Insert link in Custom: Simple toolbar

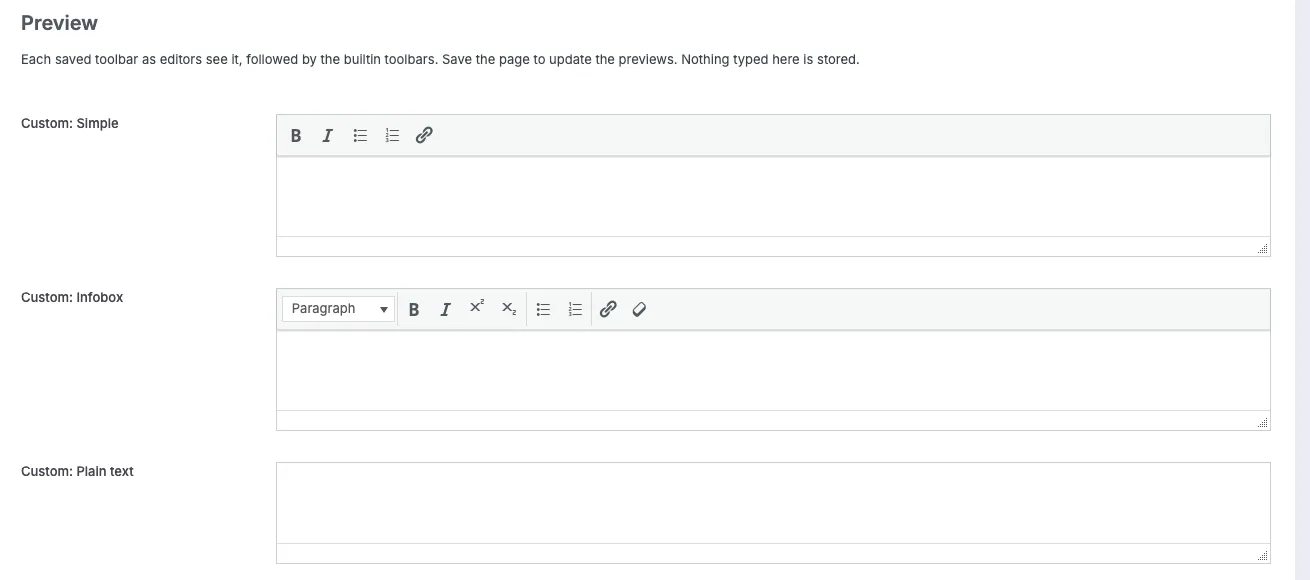pyautogui.click(x=424, y=136)
